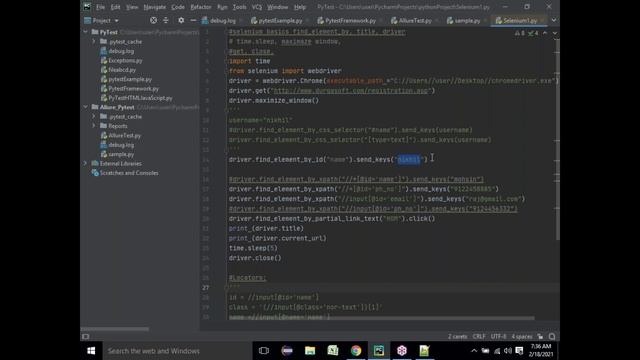Click the editor horizontal scrollbar
This screenshot has width=640, height=360.
382,318
